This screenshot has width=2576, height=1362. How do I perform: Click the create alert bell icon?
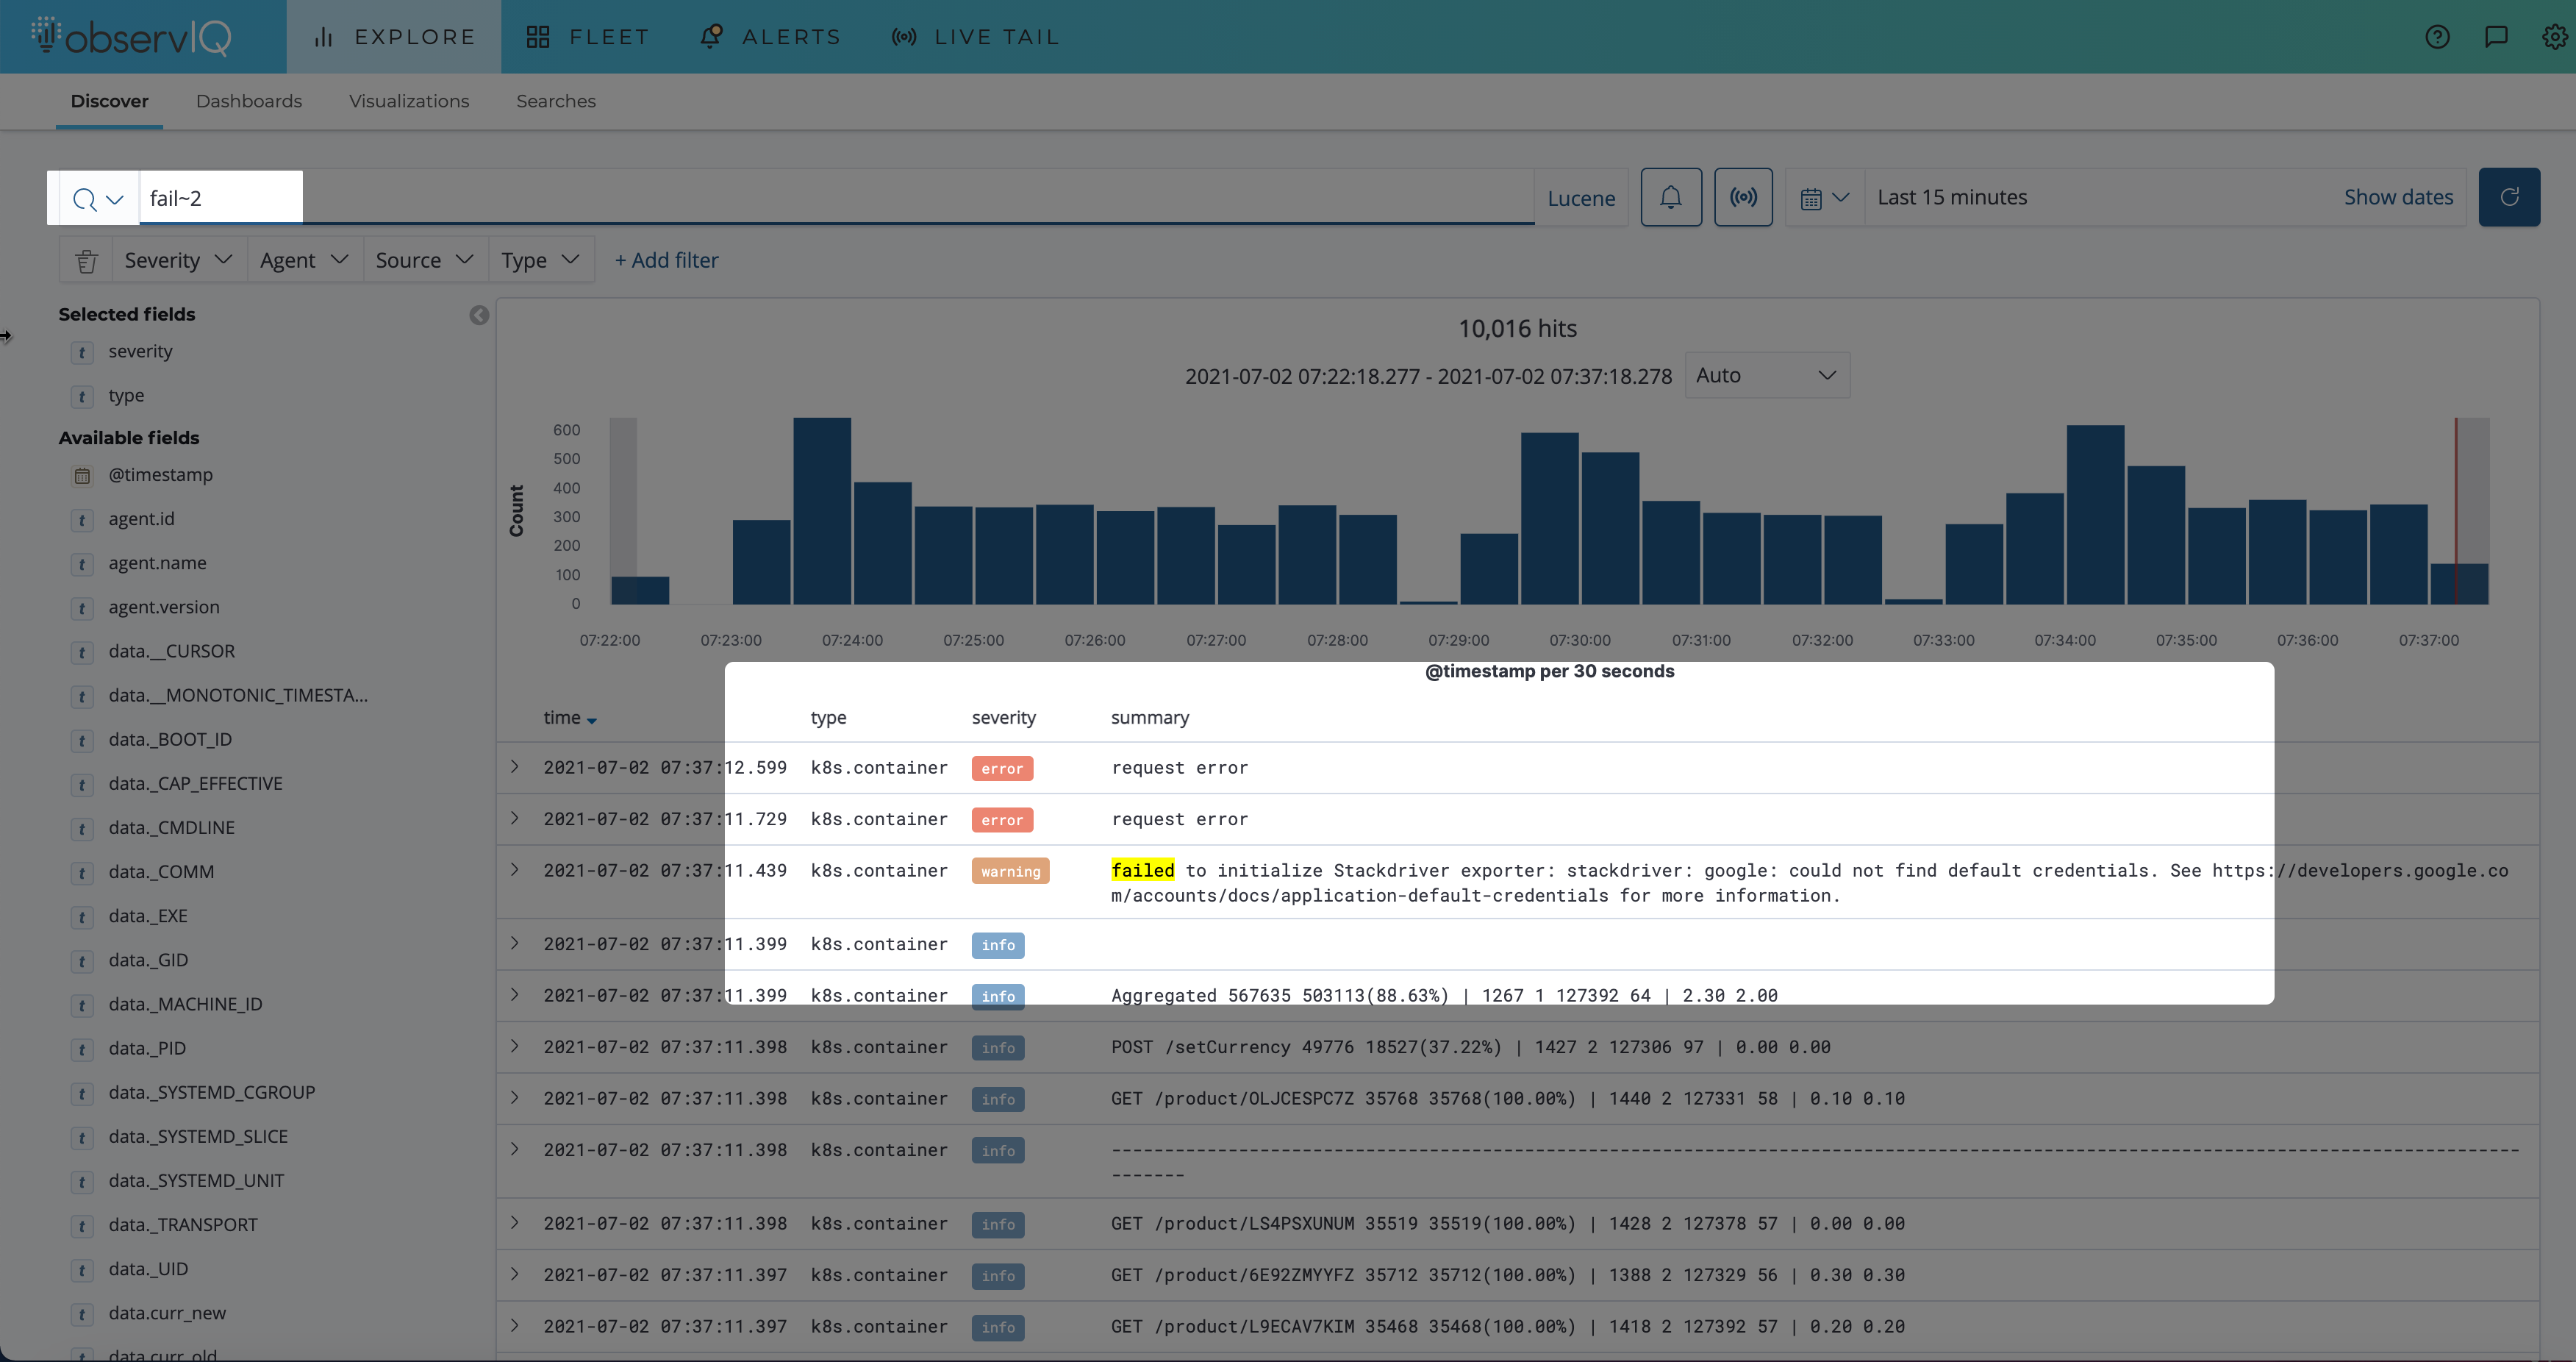pos(1670,197)
